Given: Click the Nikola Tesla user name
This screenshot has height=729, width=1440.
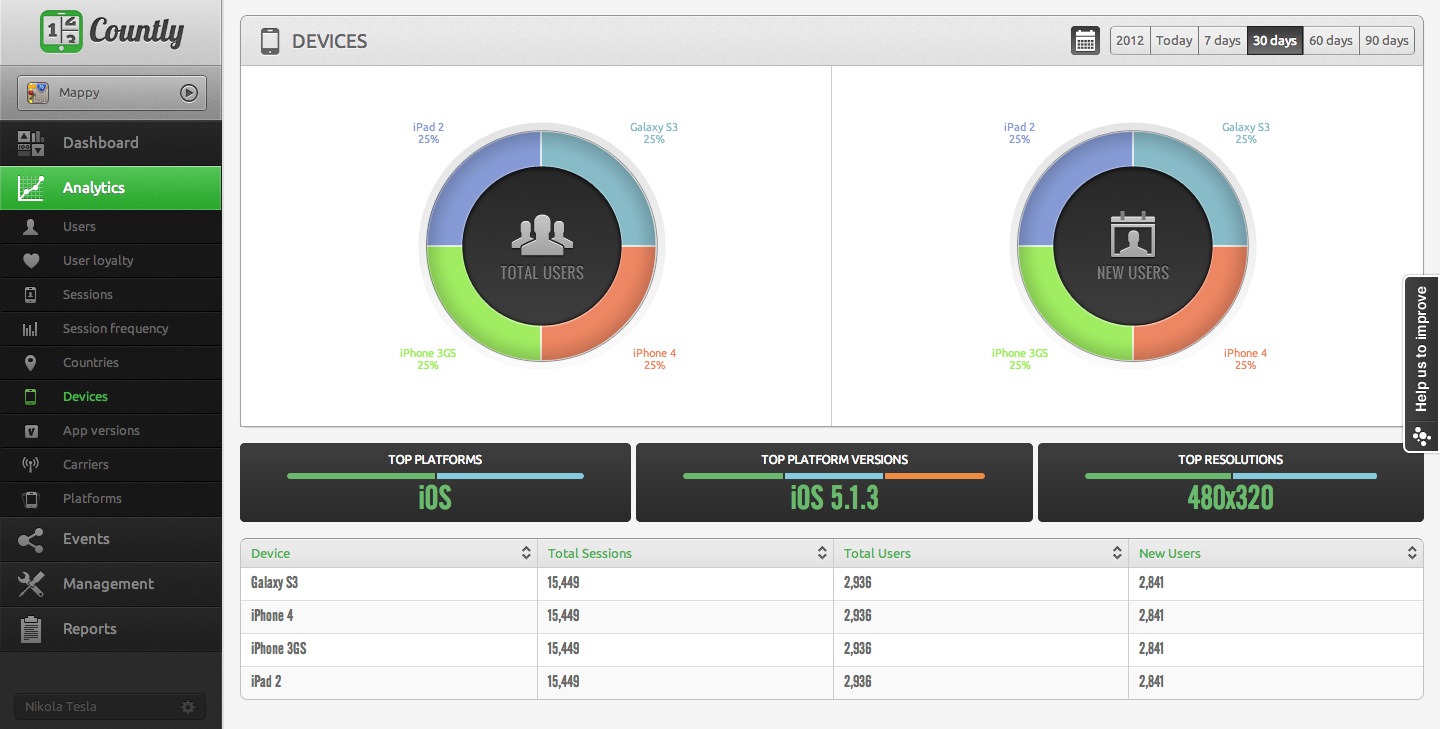Looking at the screenshot, I should pos(61,707).
